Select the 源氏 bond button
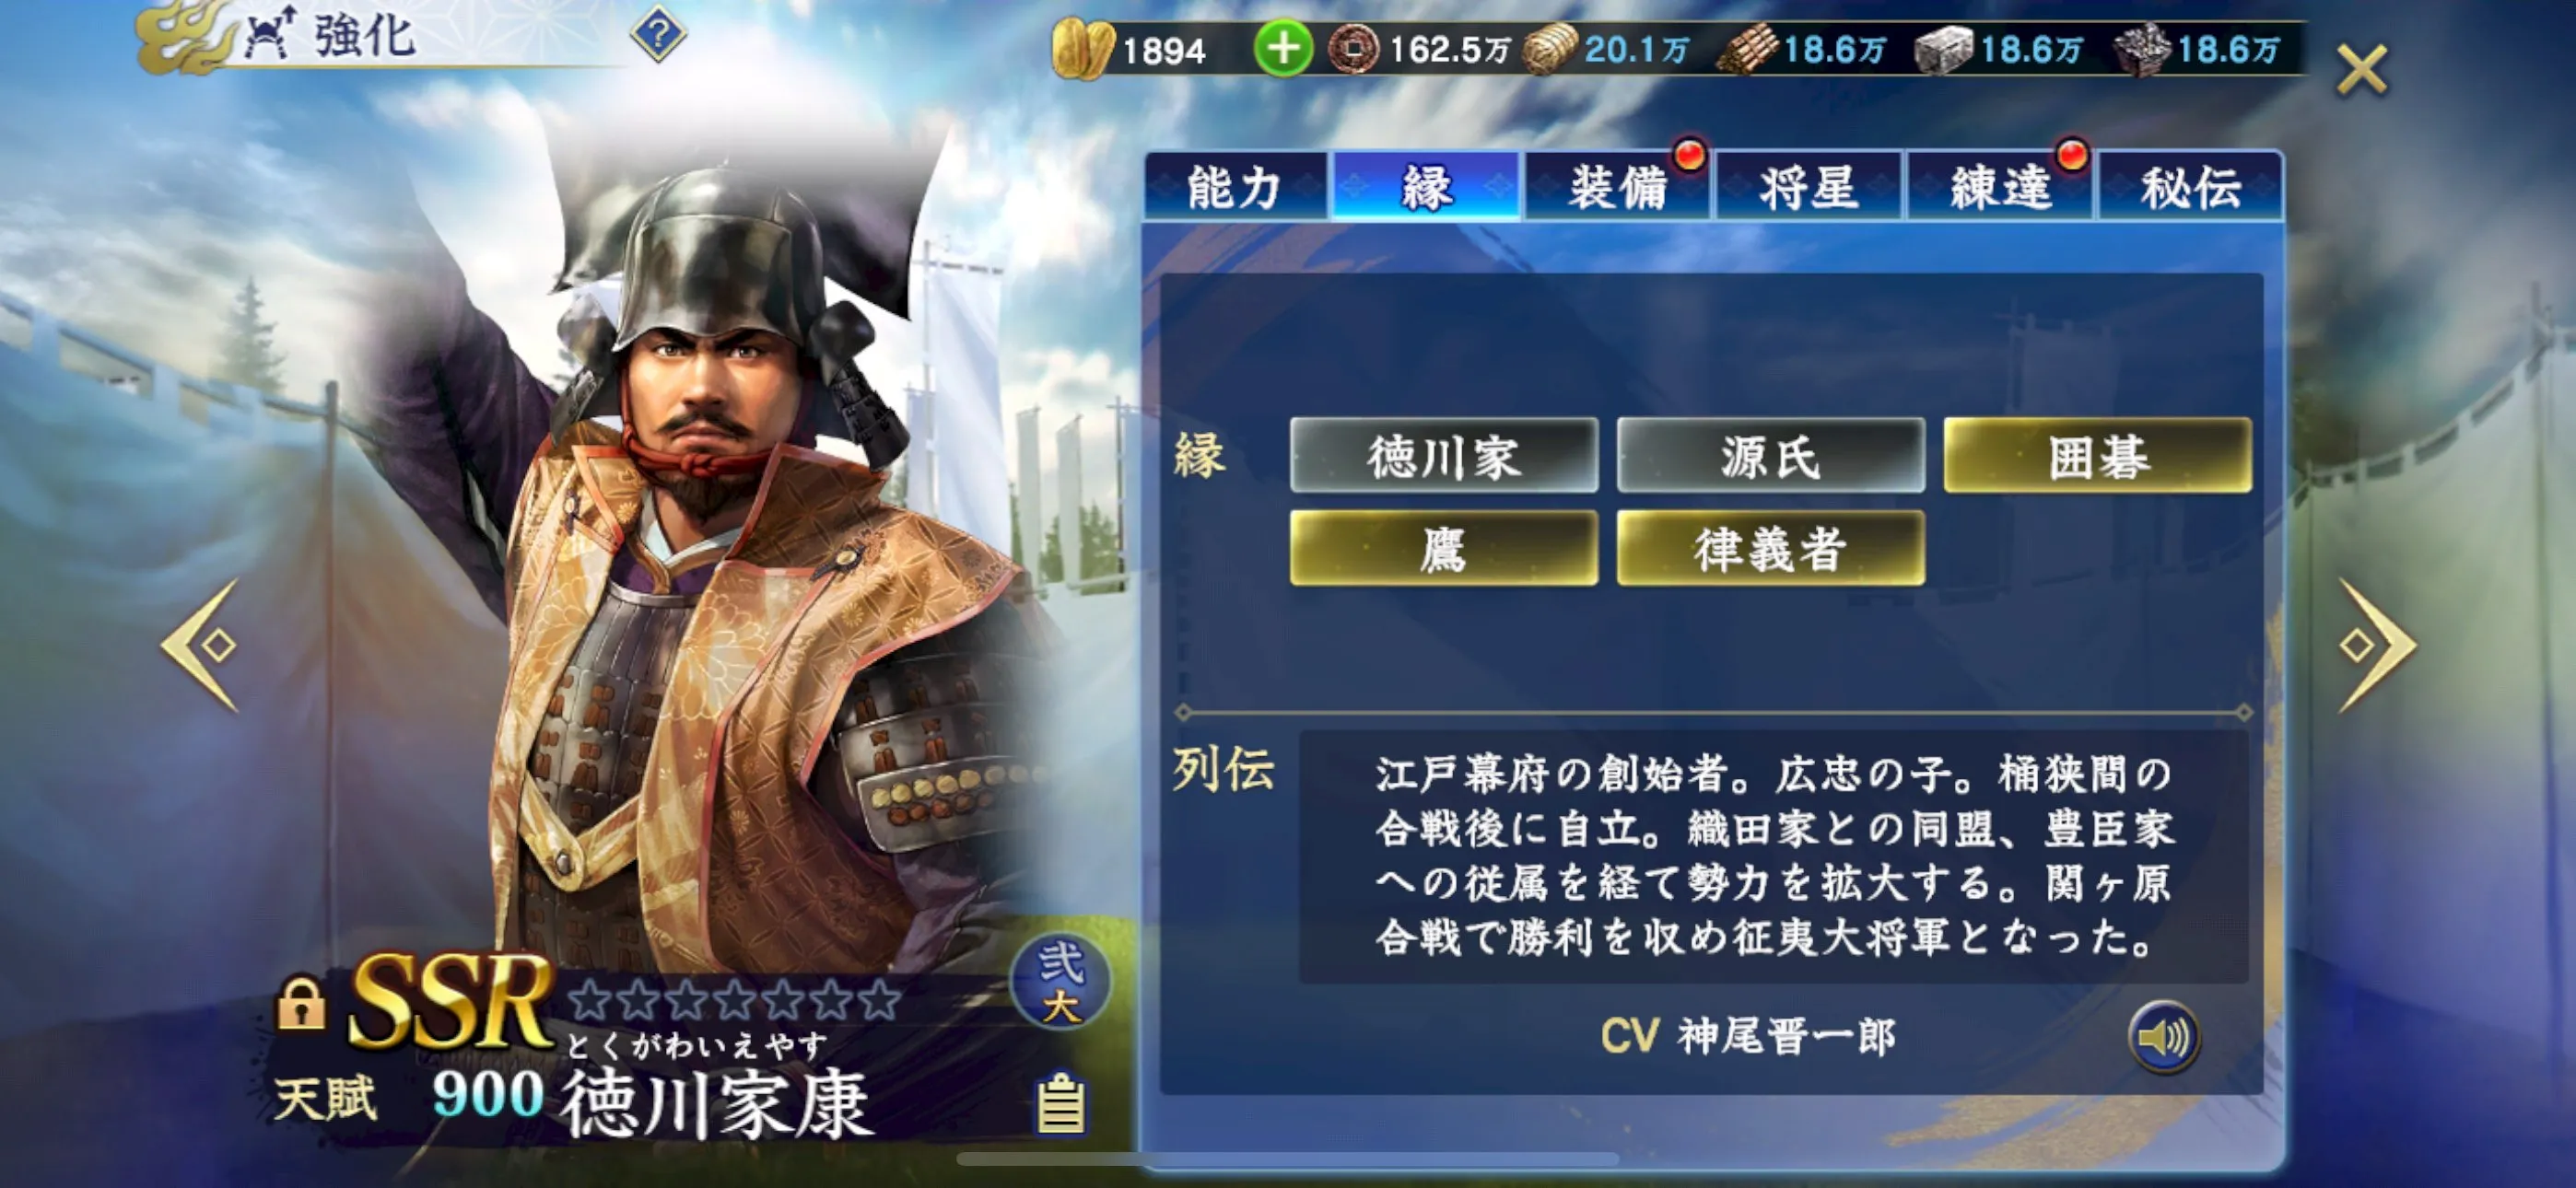This screenshot has height=1188, width=2576. [1770, 456]
